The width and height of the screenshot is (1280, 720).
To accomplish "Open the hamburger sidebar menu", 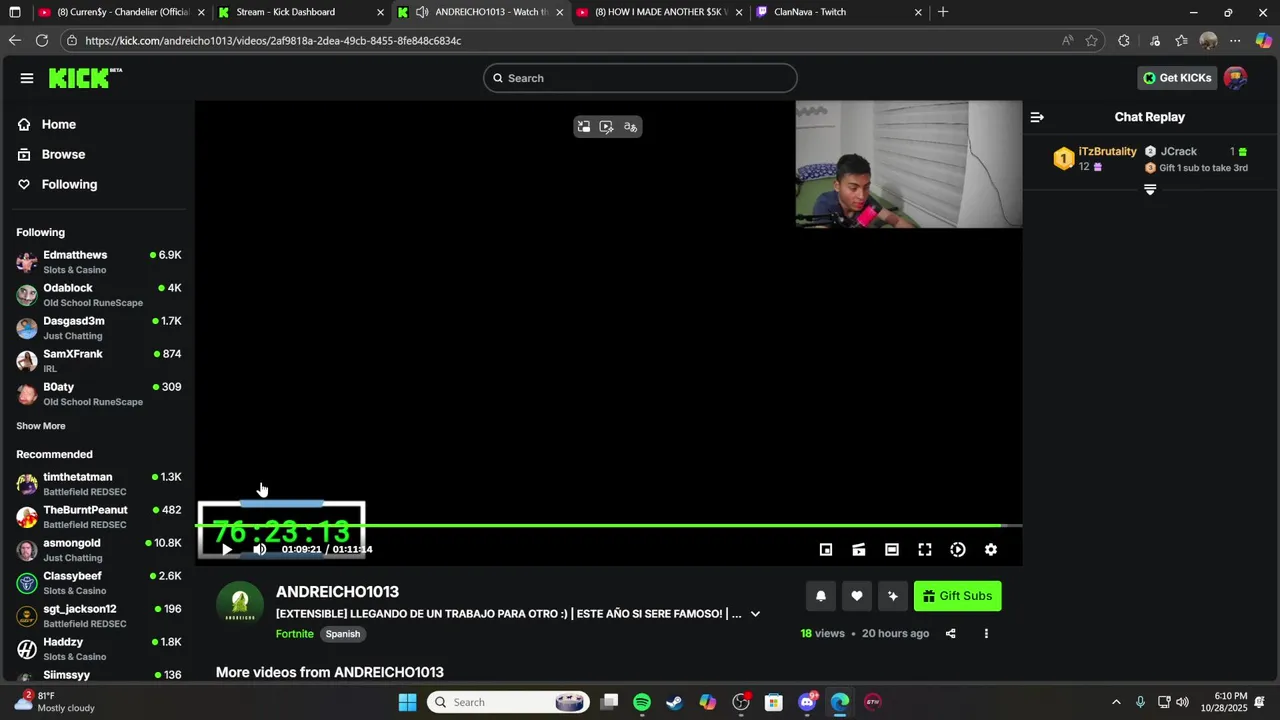I will click(x=27, y=78).
